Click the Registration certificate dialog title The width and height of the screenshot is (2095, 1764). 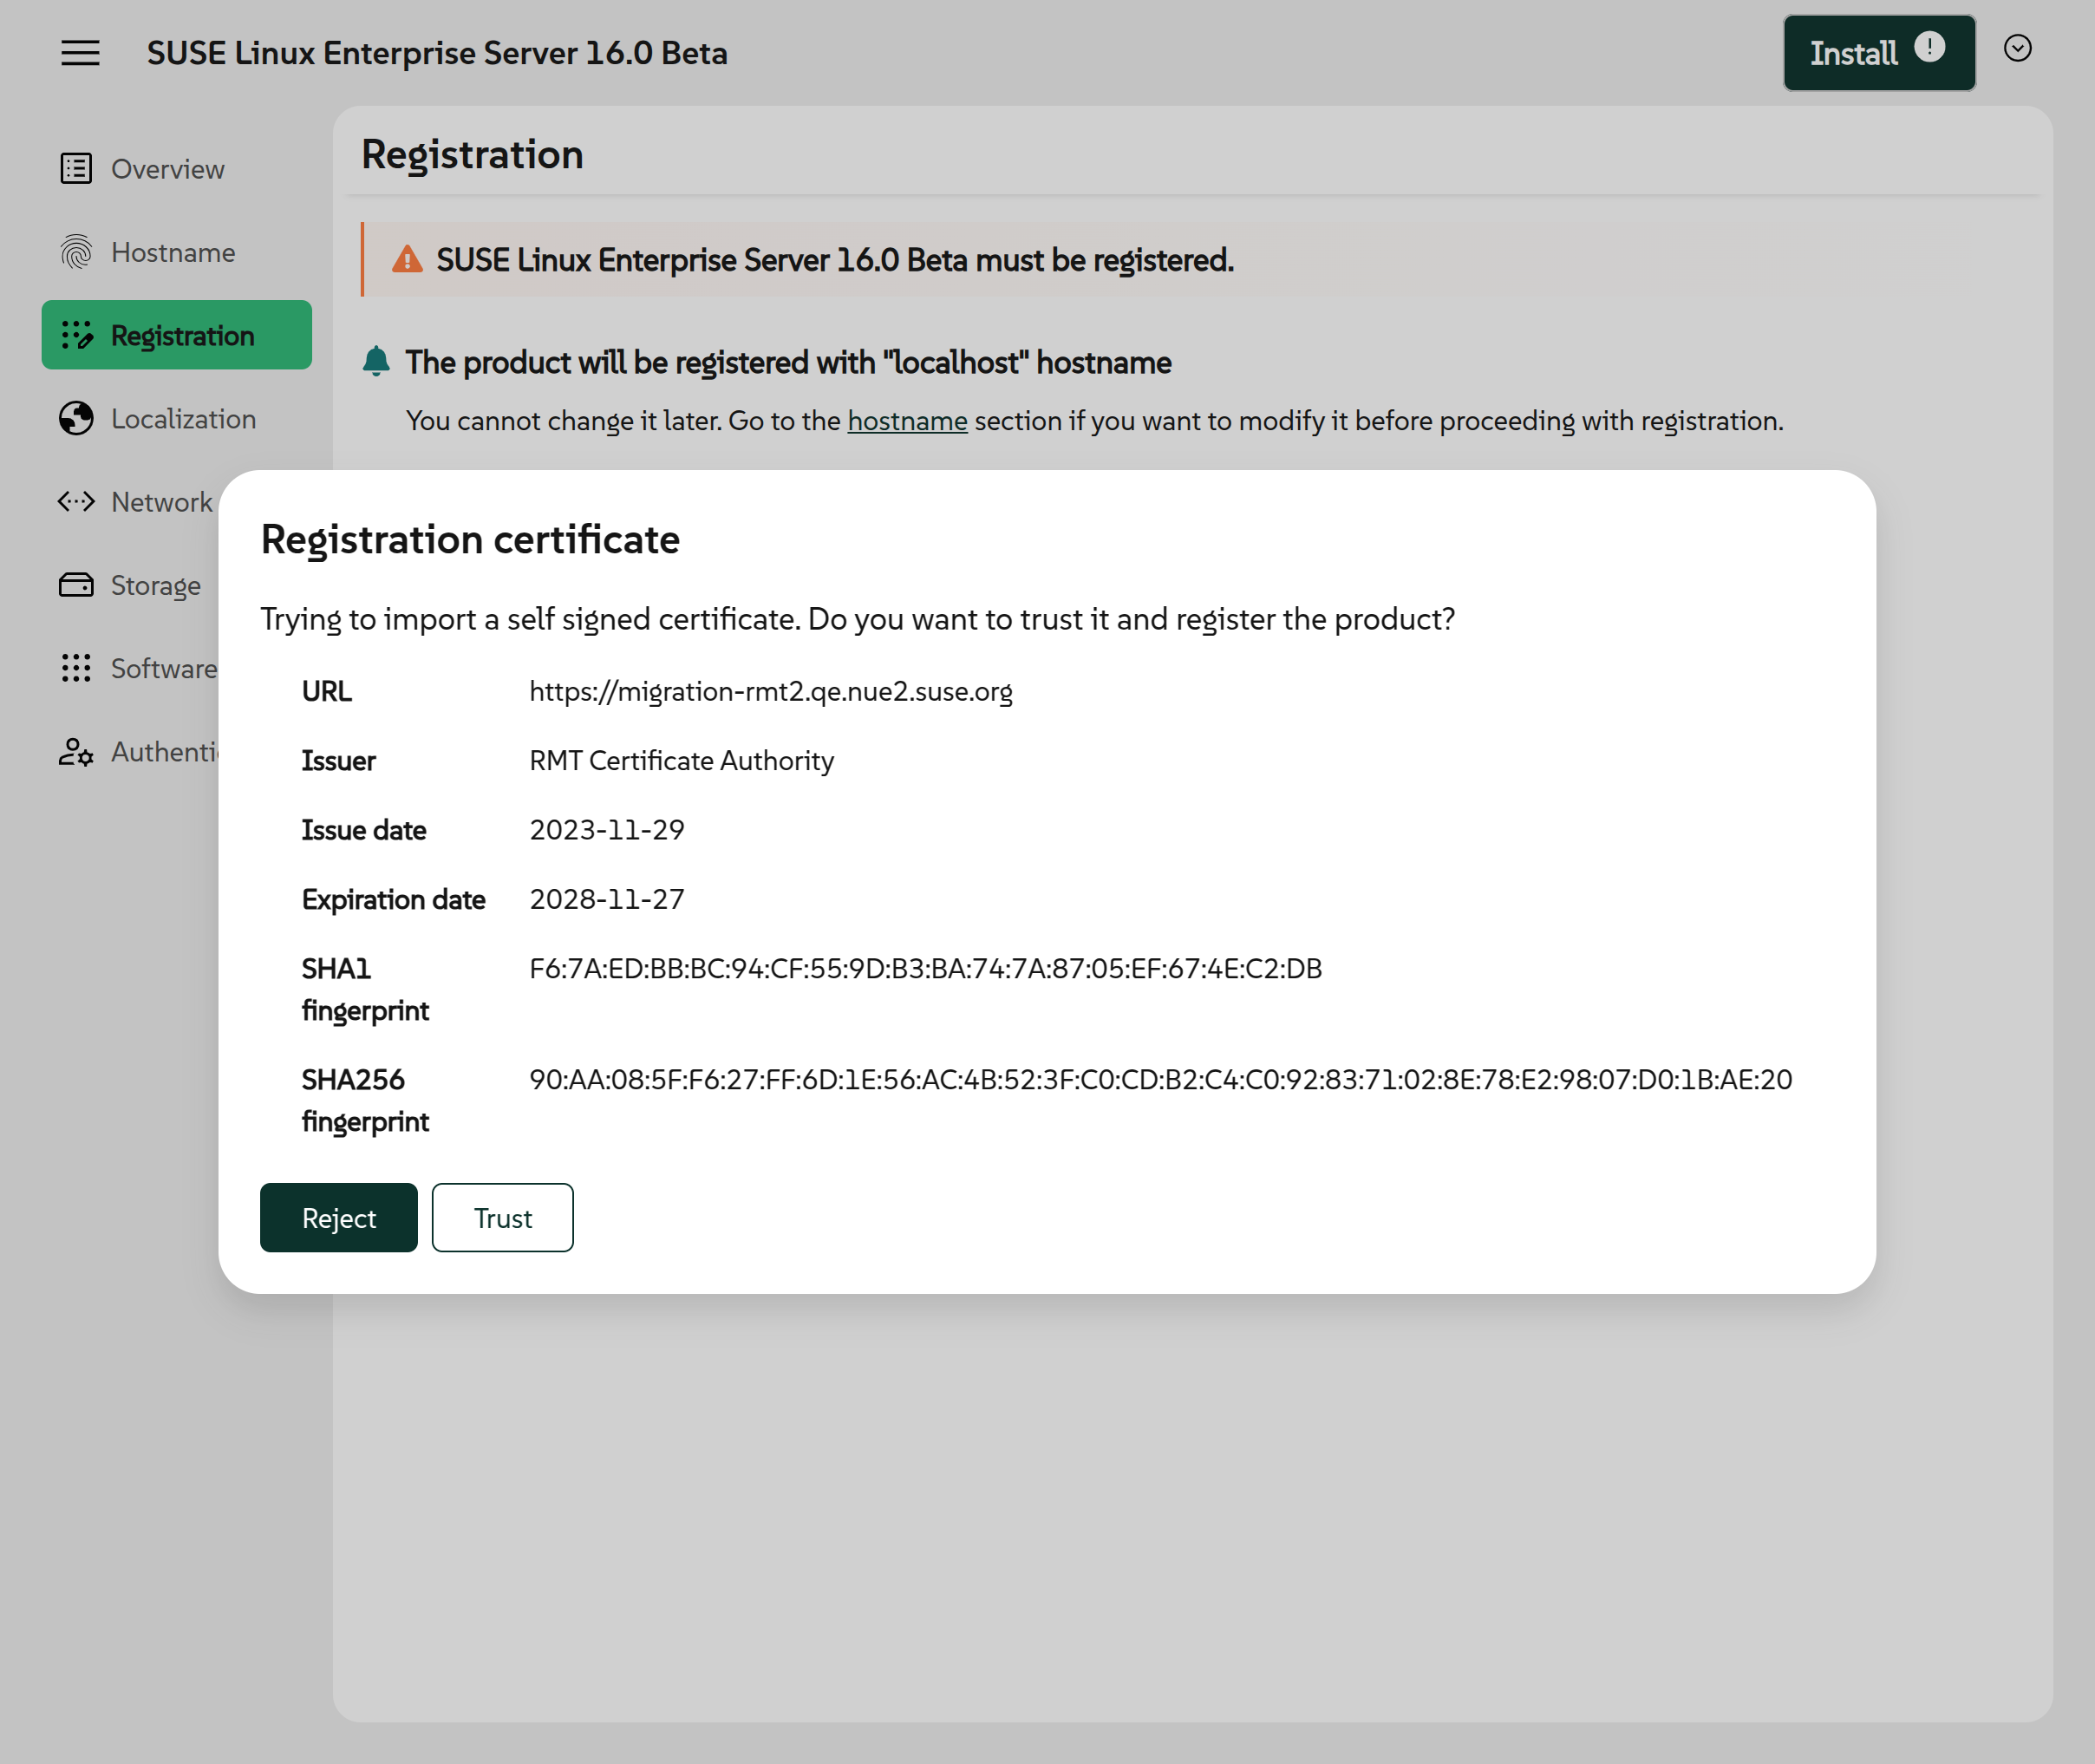tap(470, 540)
